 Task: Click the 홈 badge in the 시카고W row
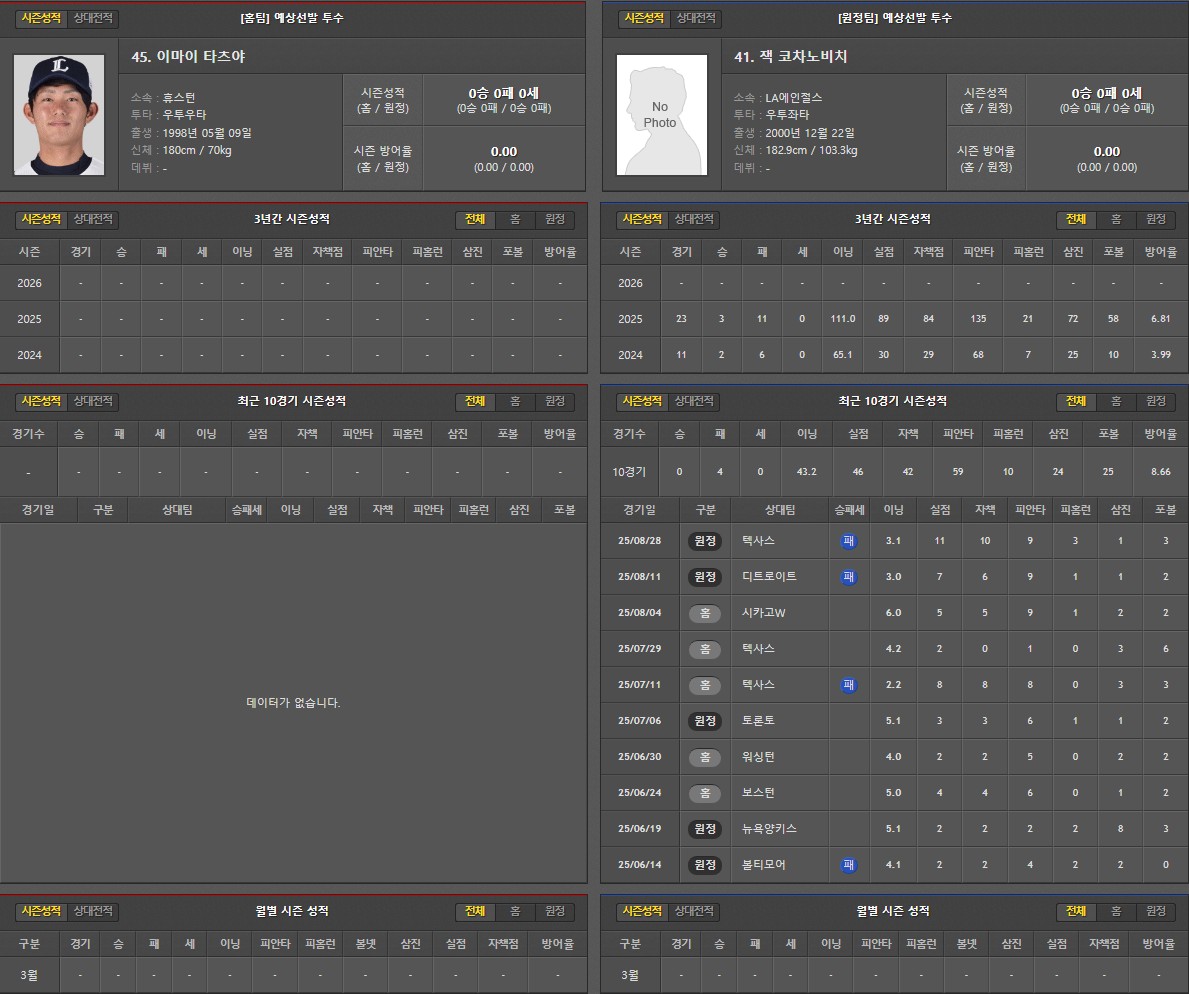click(x=704, y=613)
